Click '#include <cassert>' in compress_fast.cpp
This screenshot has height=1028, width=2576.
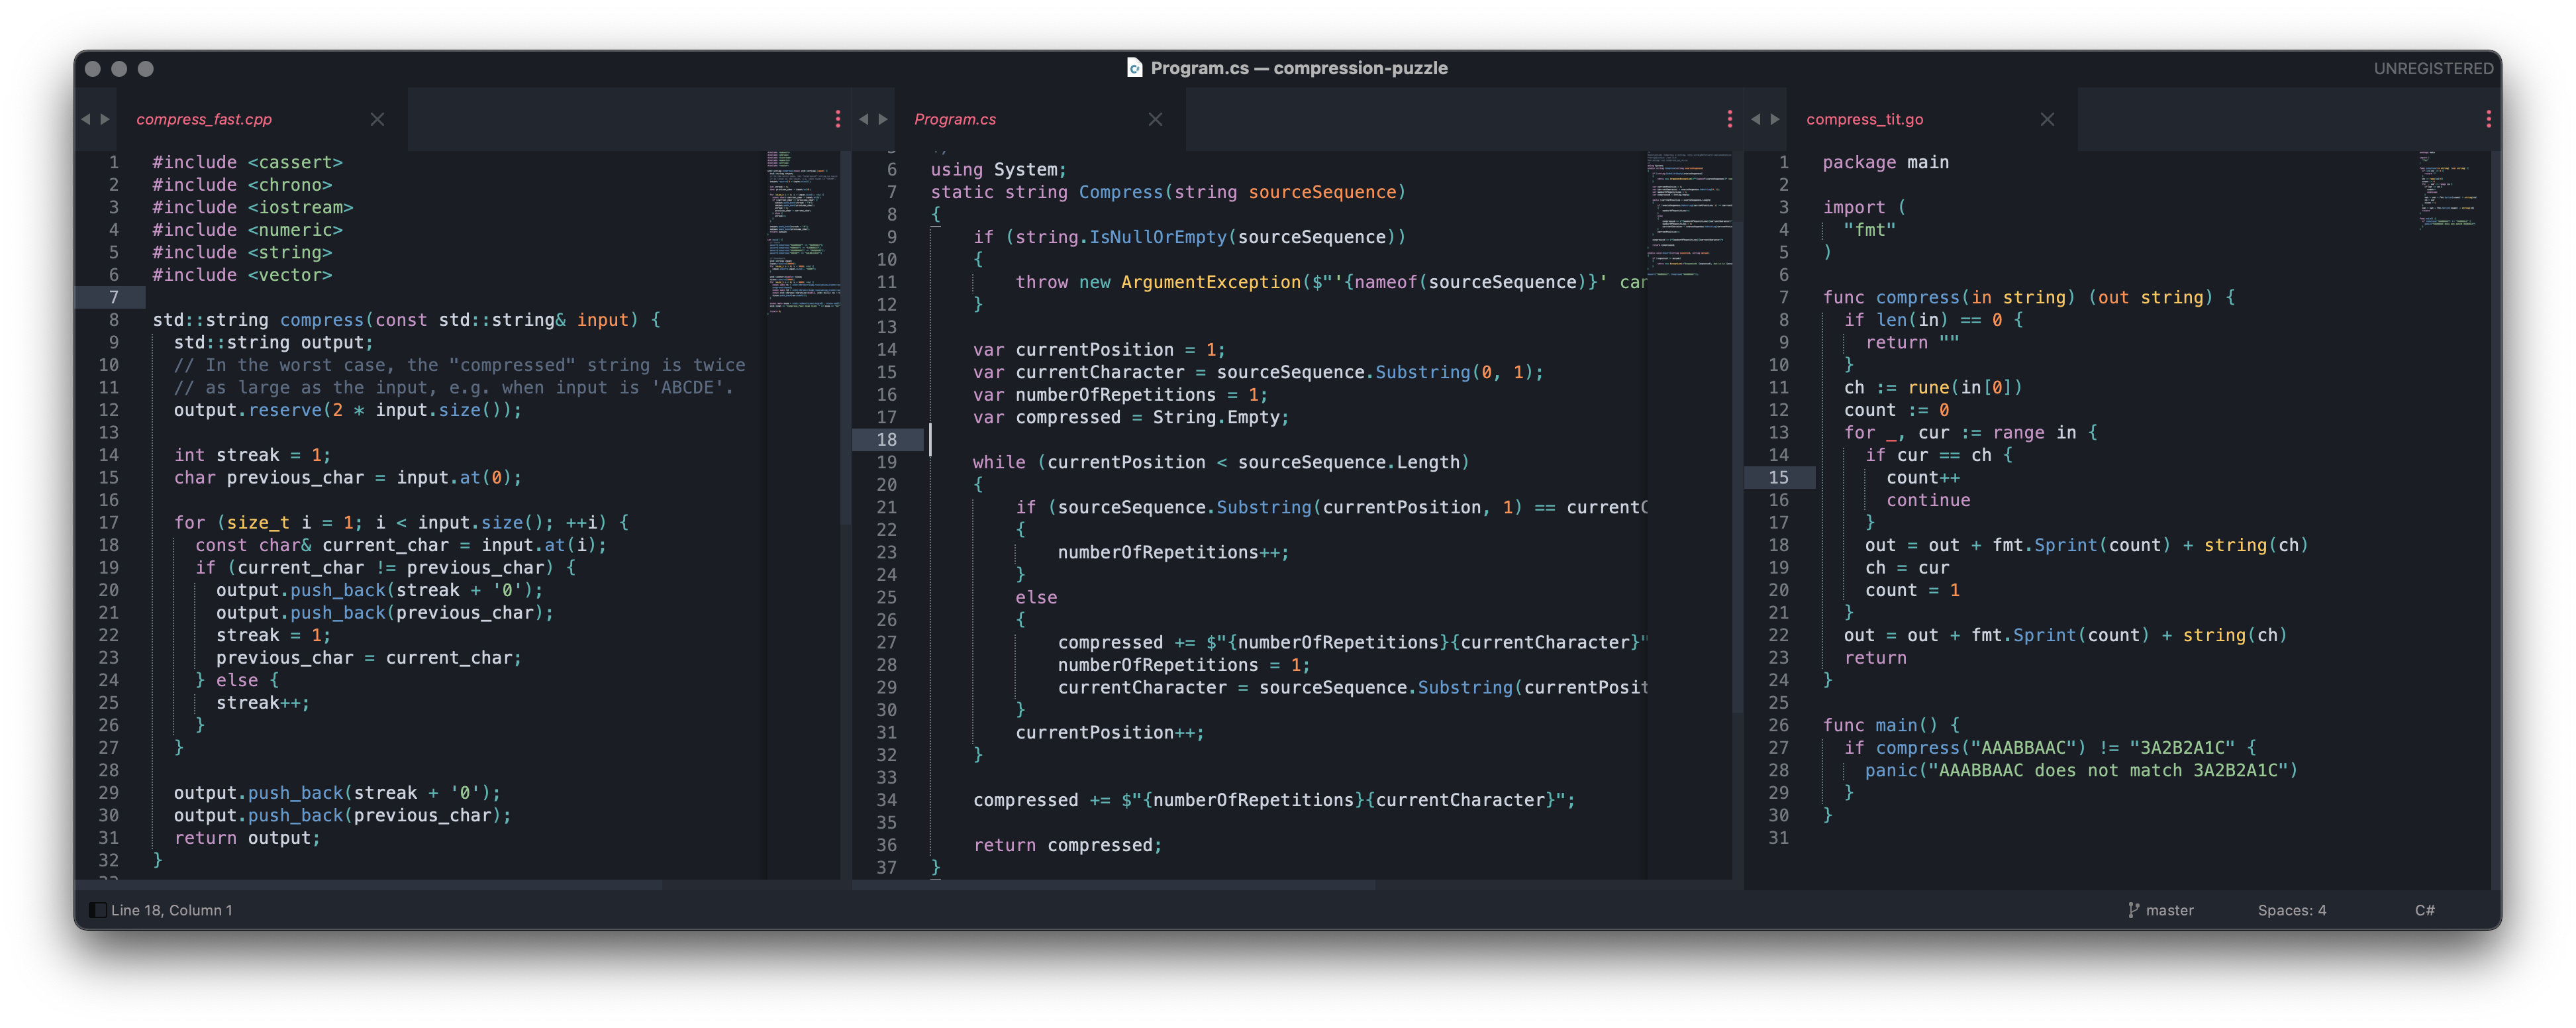(x=247, y=162)
